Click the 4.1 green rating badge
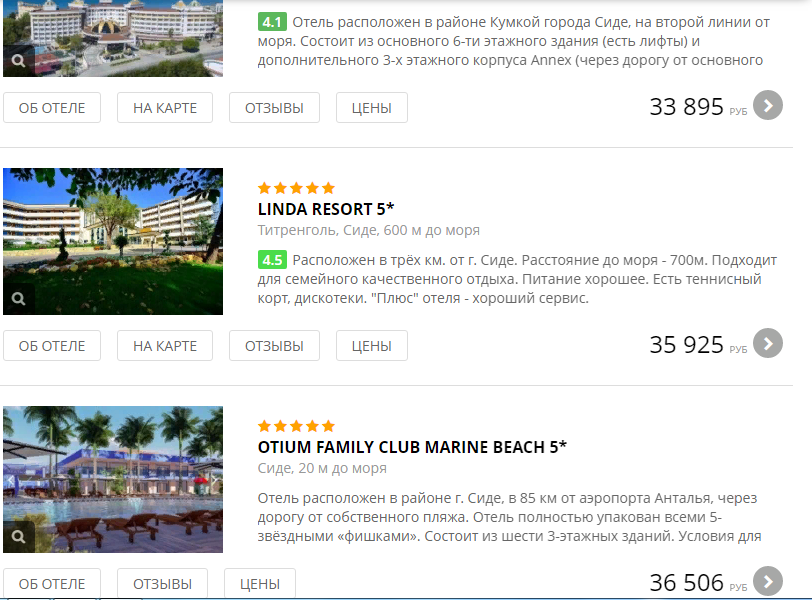 (x=272, y=22)
